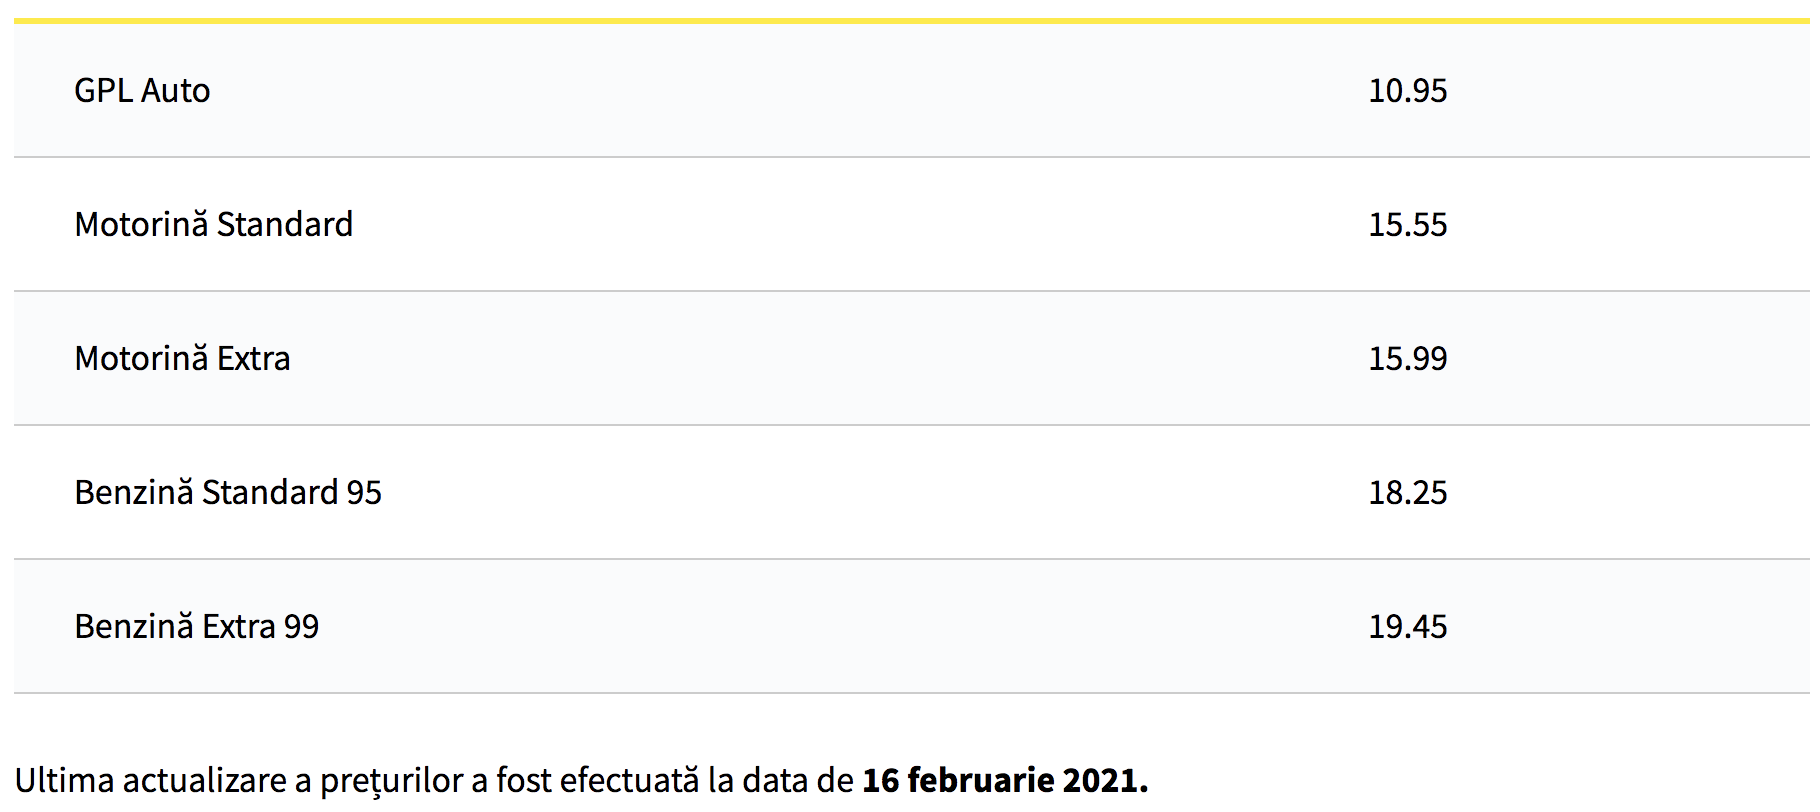Select the 15.99 price value
This screenshot has width=1820, height=812.
point(1407,359)
